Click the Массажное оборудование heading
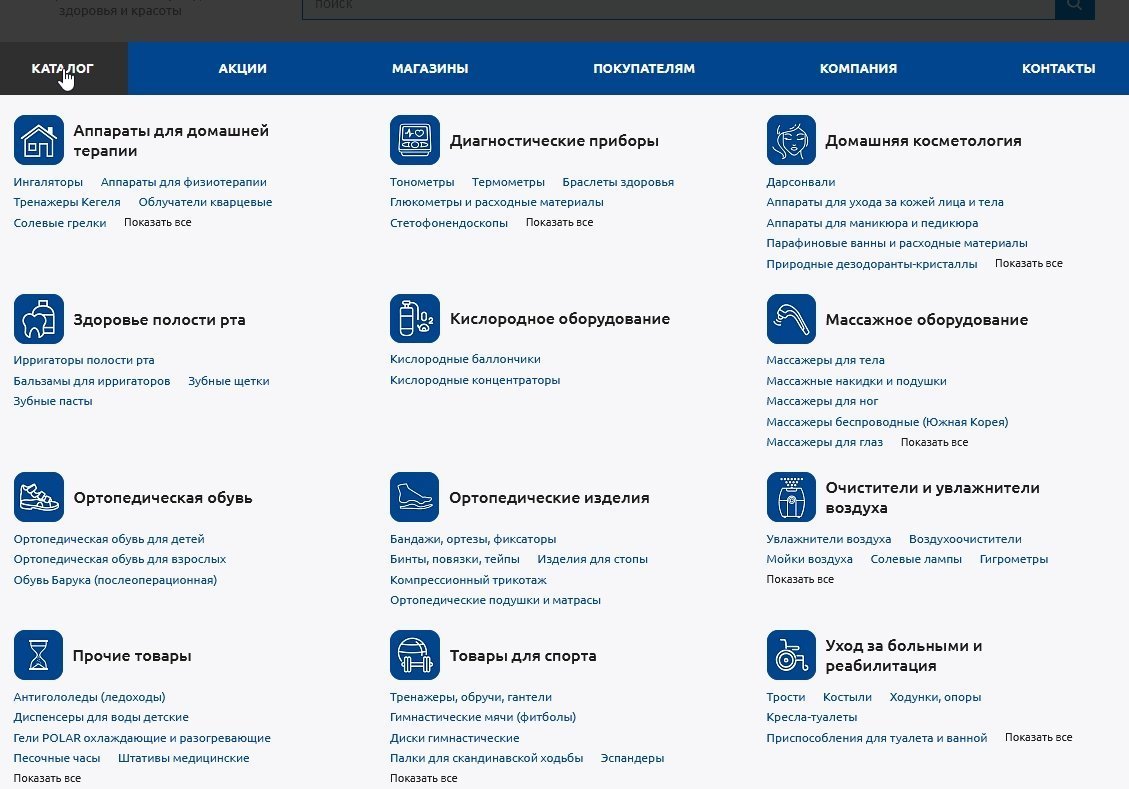Image resolution: width=1129 pixels, height=789 pixels. click(x=927, y=320)
